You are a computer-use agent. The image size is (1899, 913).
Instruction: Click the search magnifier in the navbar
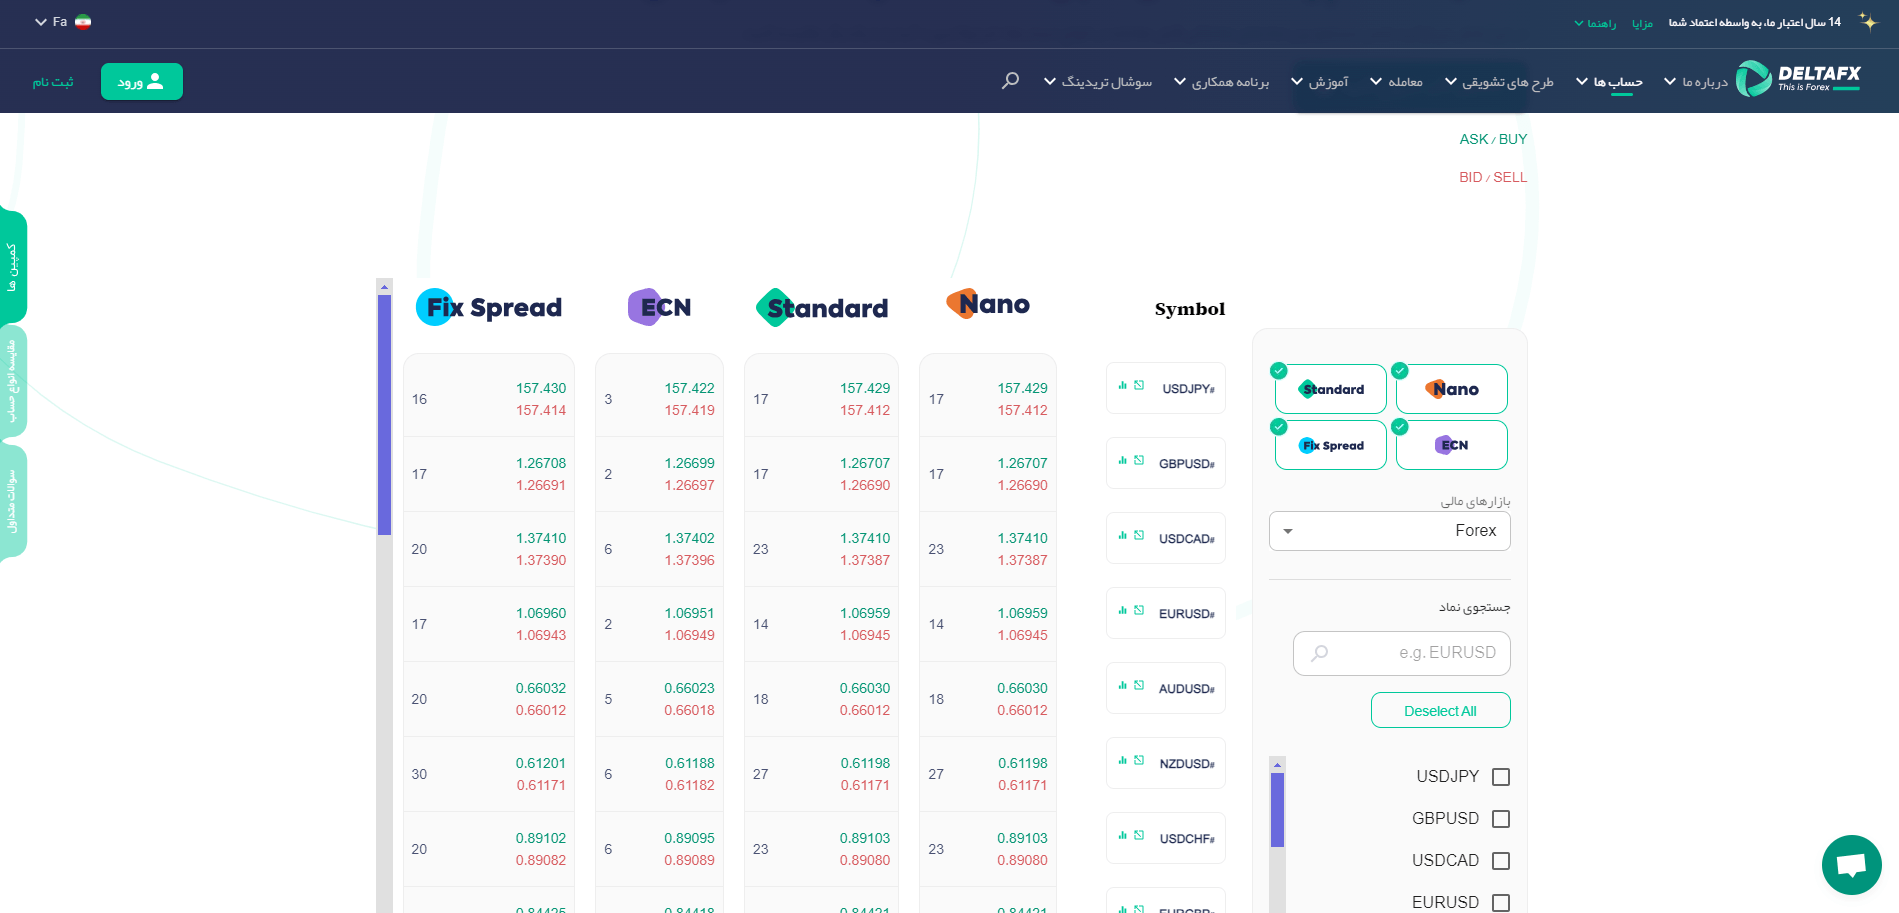(1010, 80)
